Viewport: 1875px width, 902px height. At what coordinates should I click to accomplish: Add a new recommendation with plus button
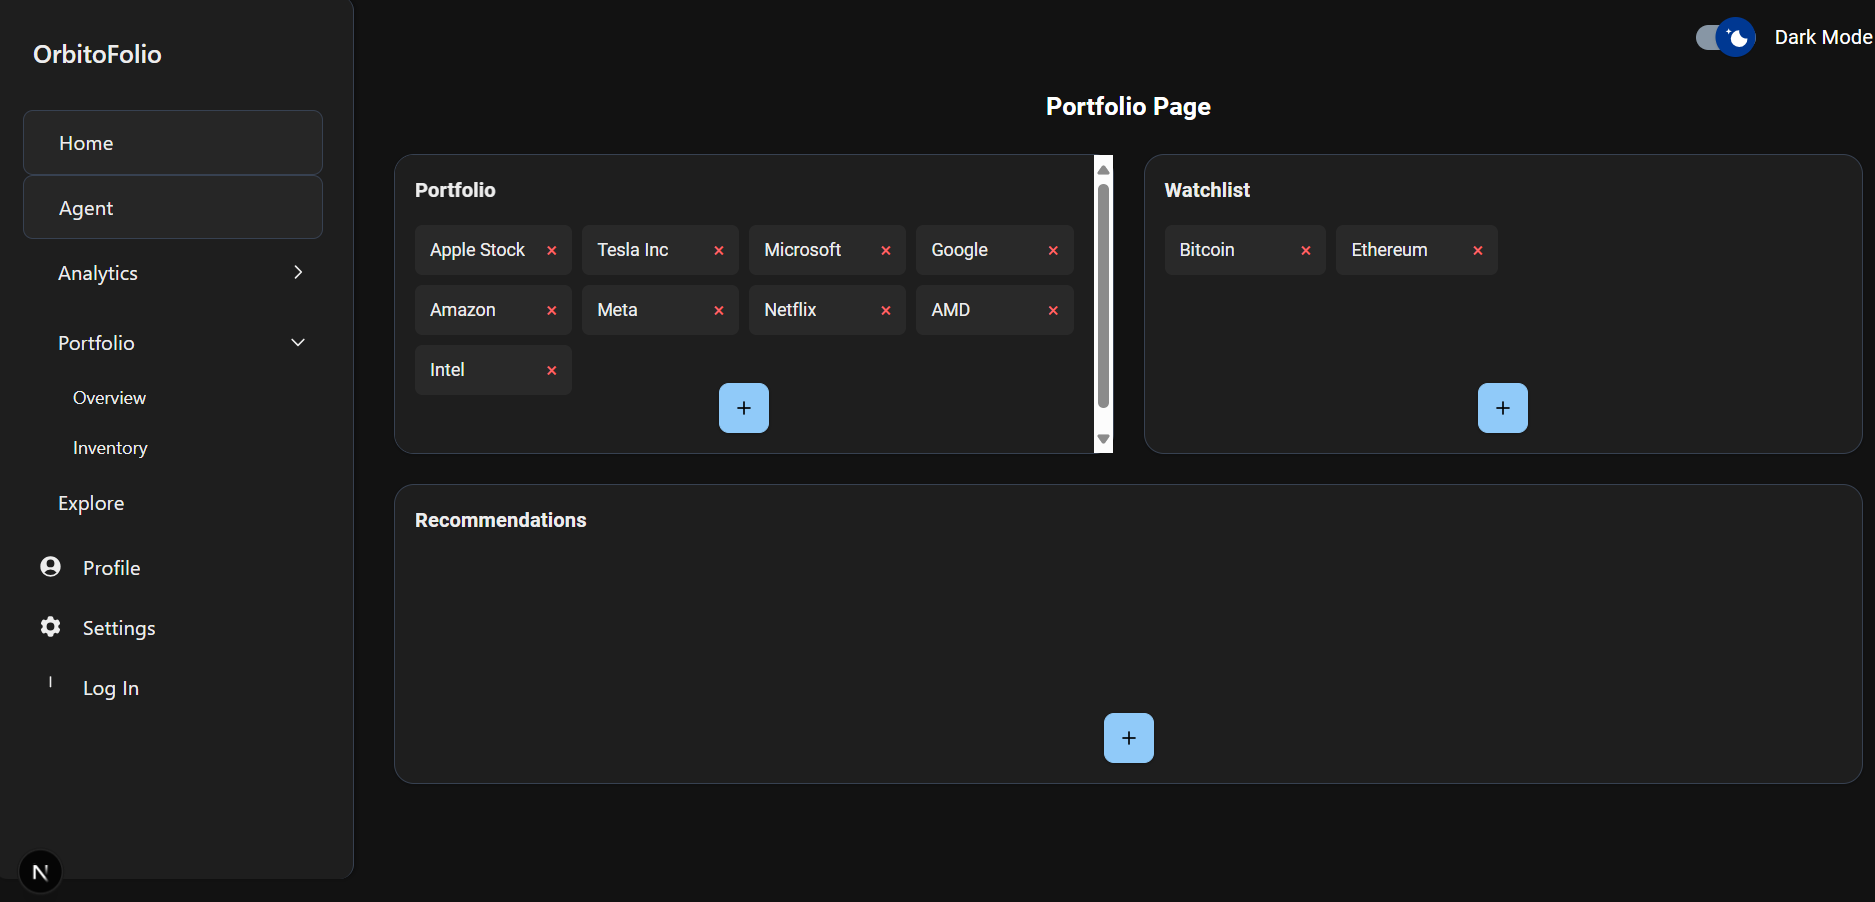tap(1129, 738)
